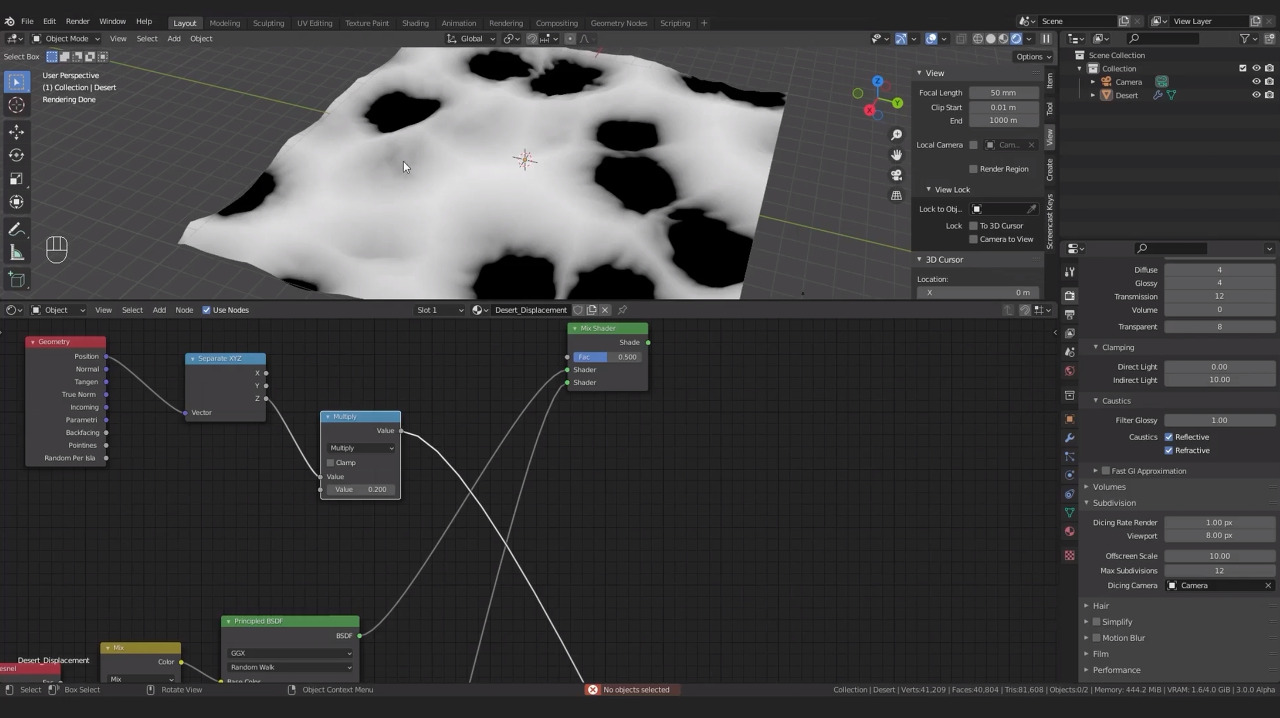Open the Options dropdown in viewport
Viewport: 1280px width, 718px height.
click(x=1032, y=57)
